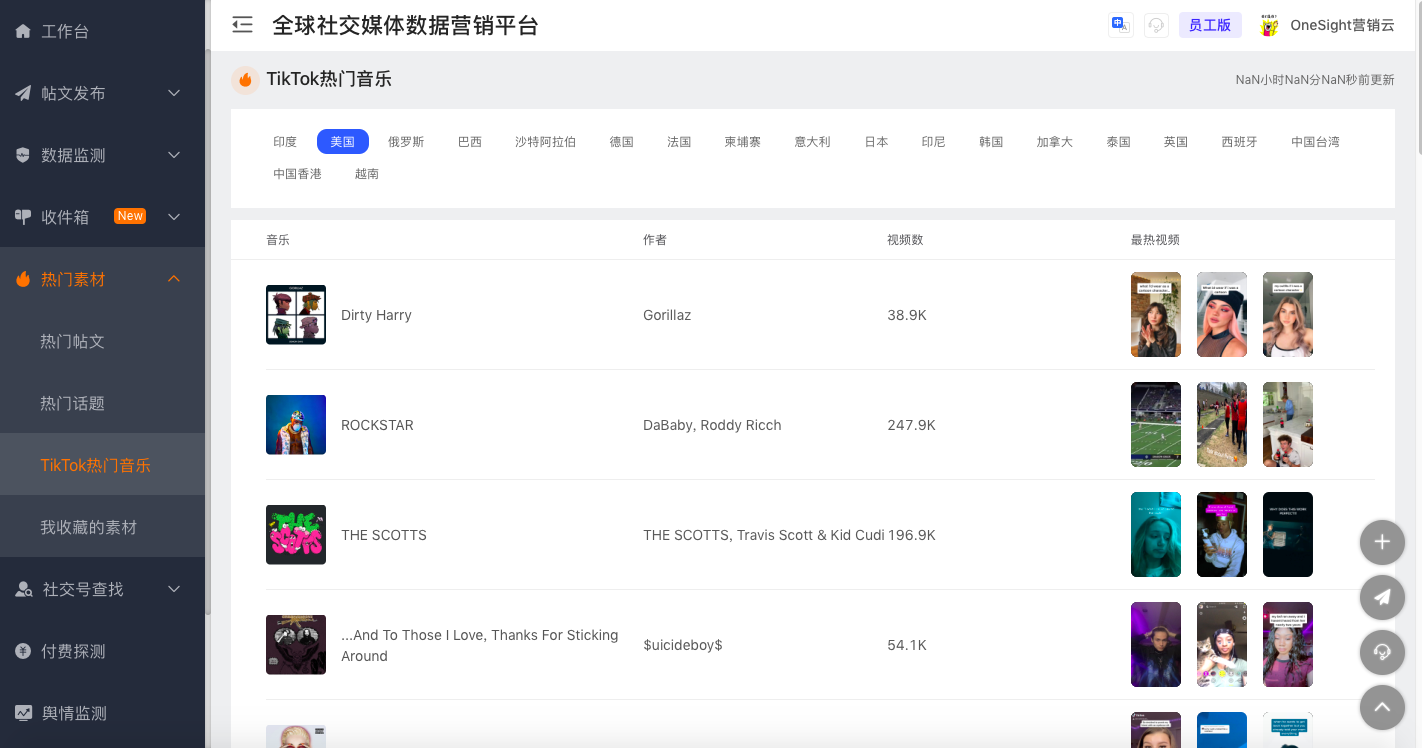Click the OneSight营销云 account name
The width and height of the screenshot is (1422, 748).
click(x=1342, y=25)
